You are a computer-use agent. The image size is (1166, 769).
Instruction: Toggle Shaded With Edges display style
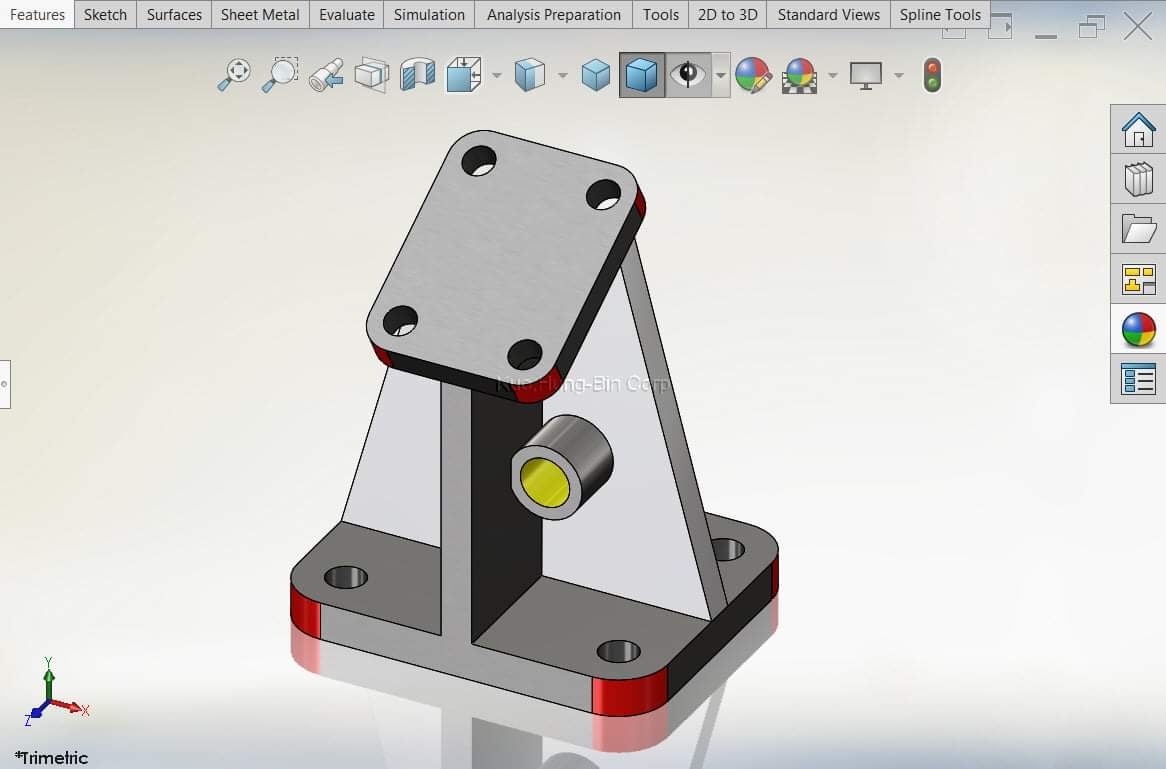coord(641,75)
